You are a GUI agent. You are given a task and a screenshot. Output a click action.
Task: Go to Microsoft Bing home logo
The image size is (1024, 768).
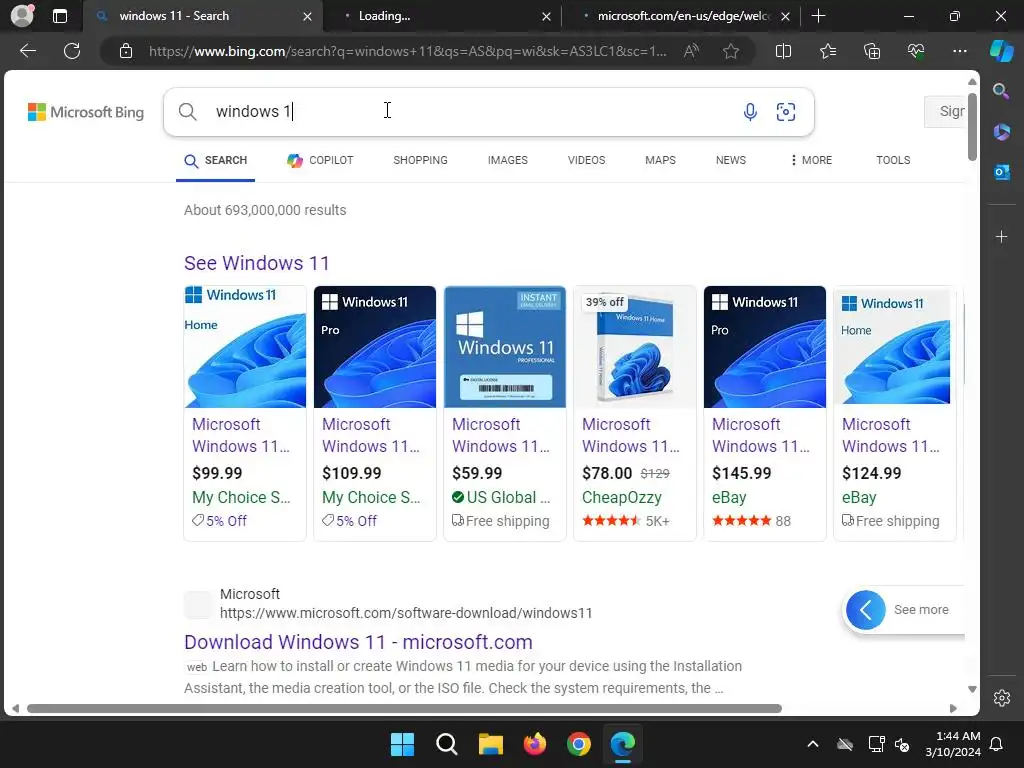[x=86, y=112]
